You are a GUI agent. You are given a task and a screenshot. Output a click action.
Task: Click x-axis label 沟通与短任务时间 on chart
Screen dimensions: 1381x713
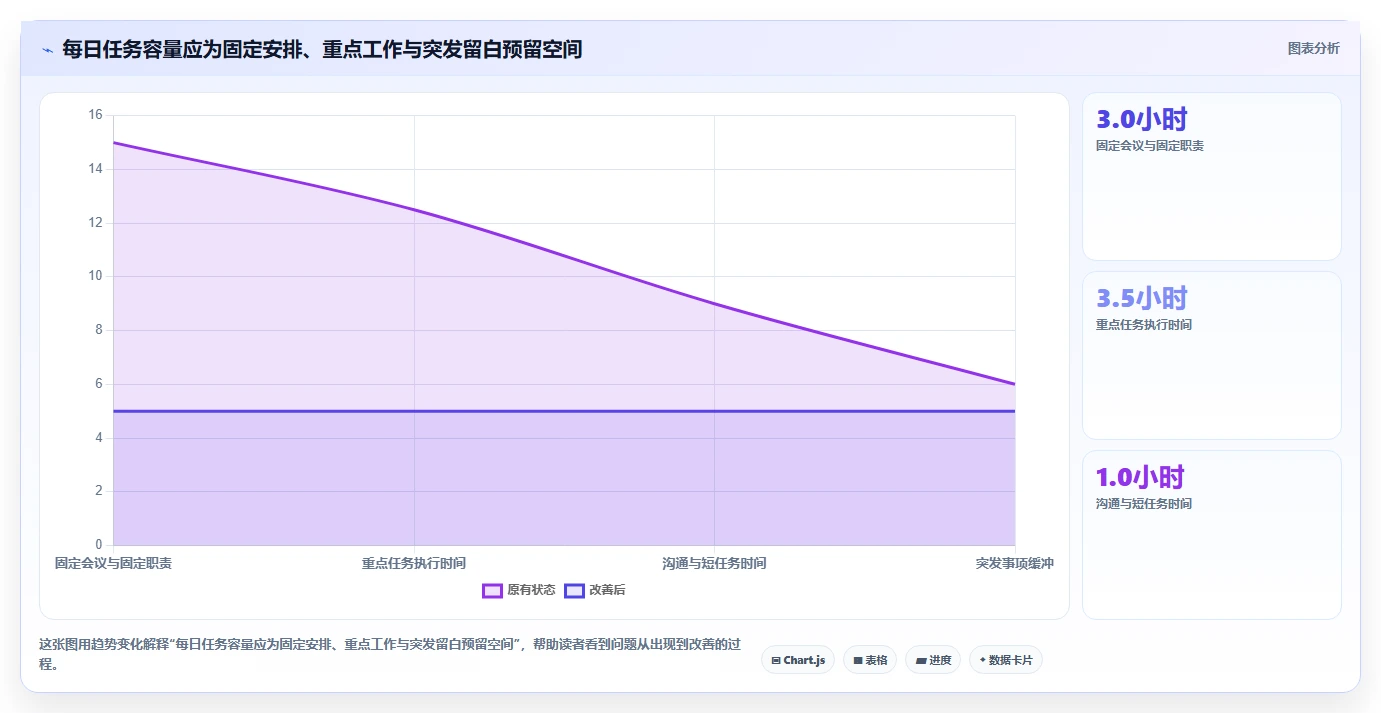714,563
